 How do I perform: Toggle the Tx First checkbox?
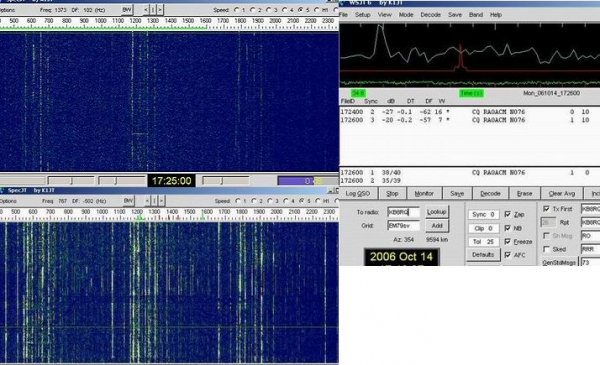(x=546, y=209)
